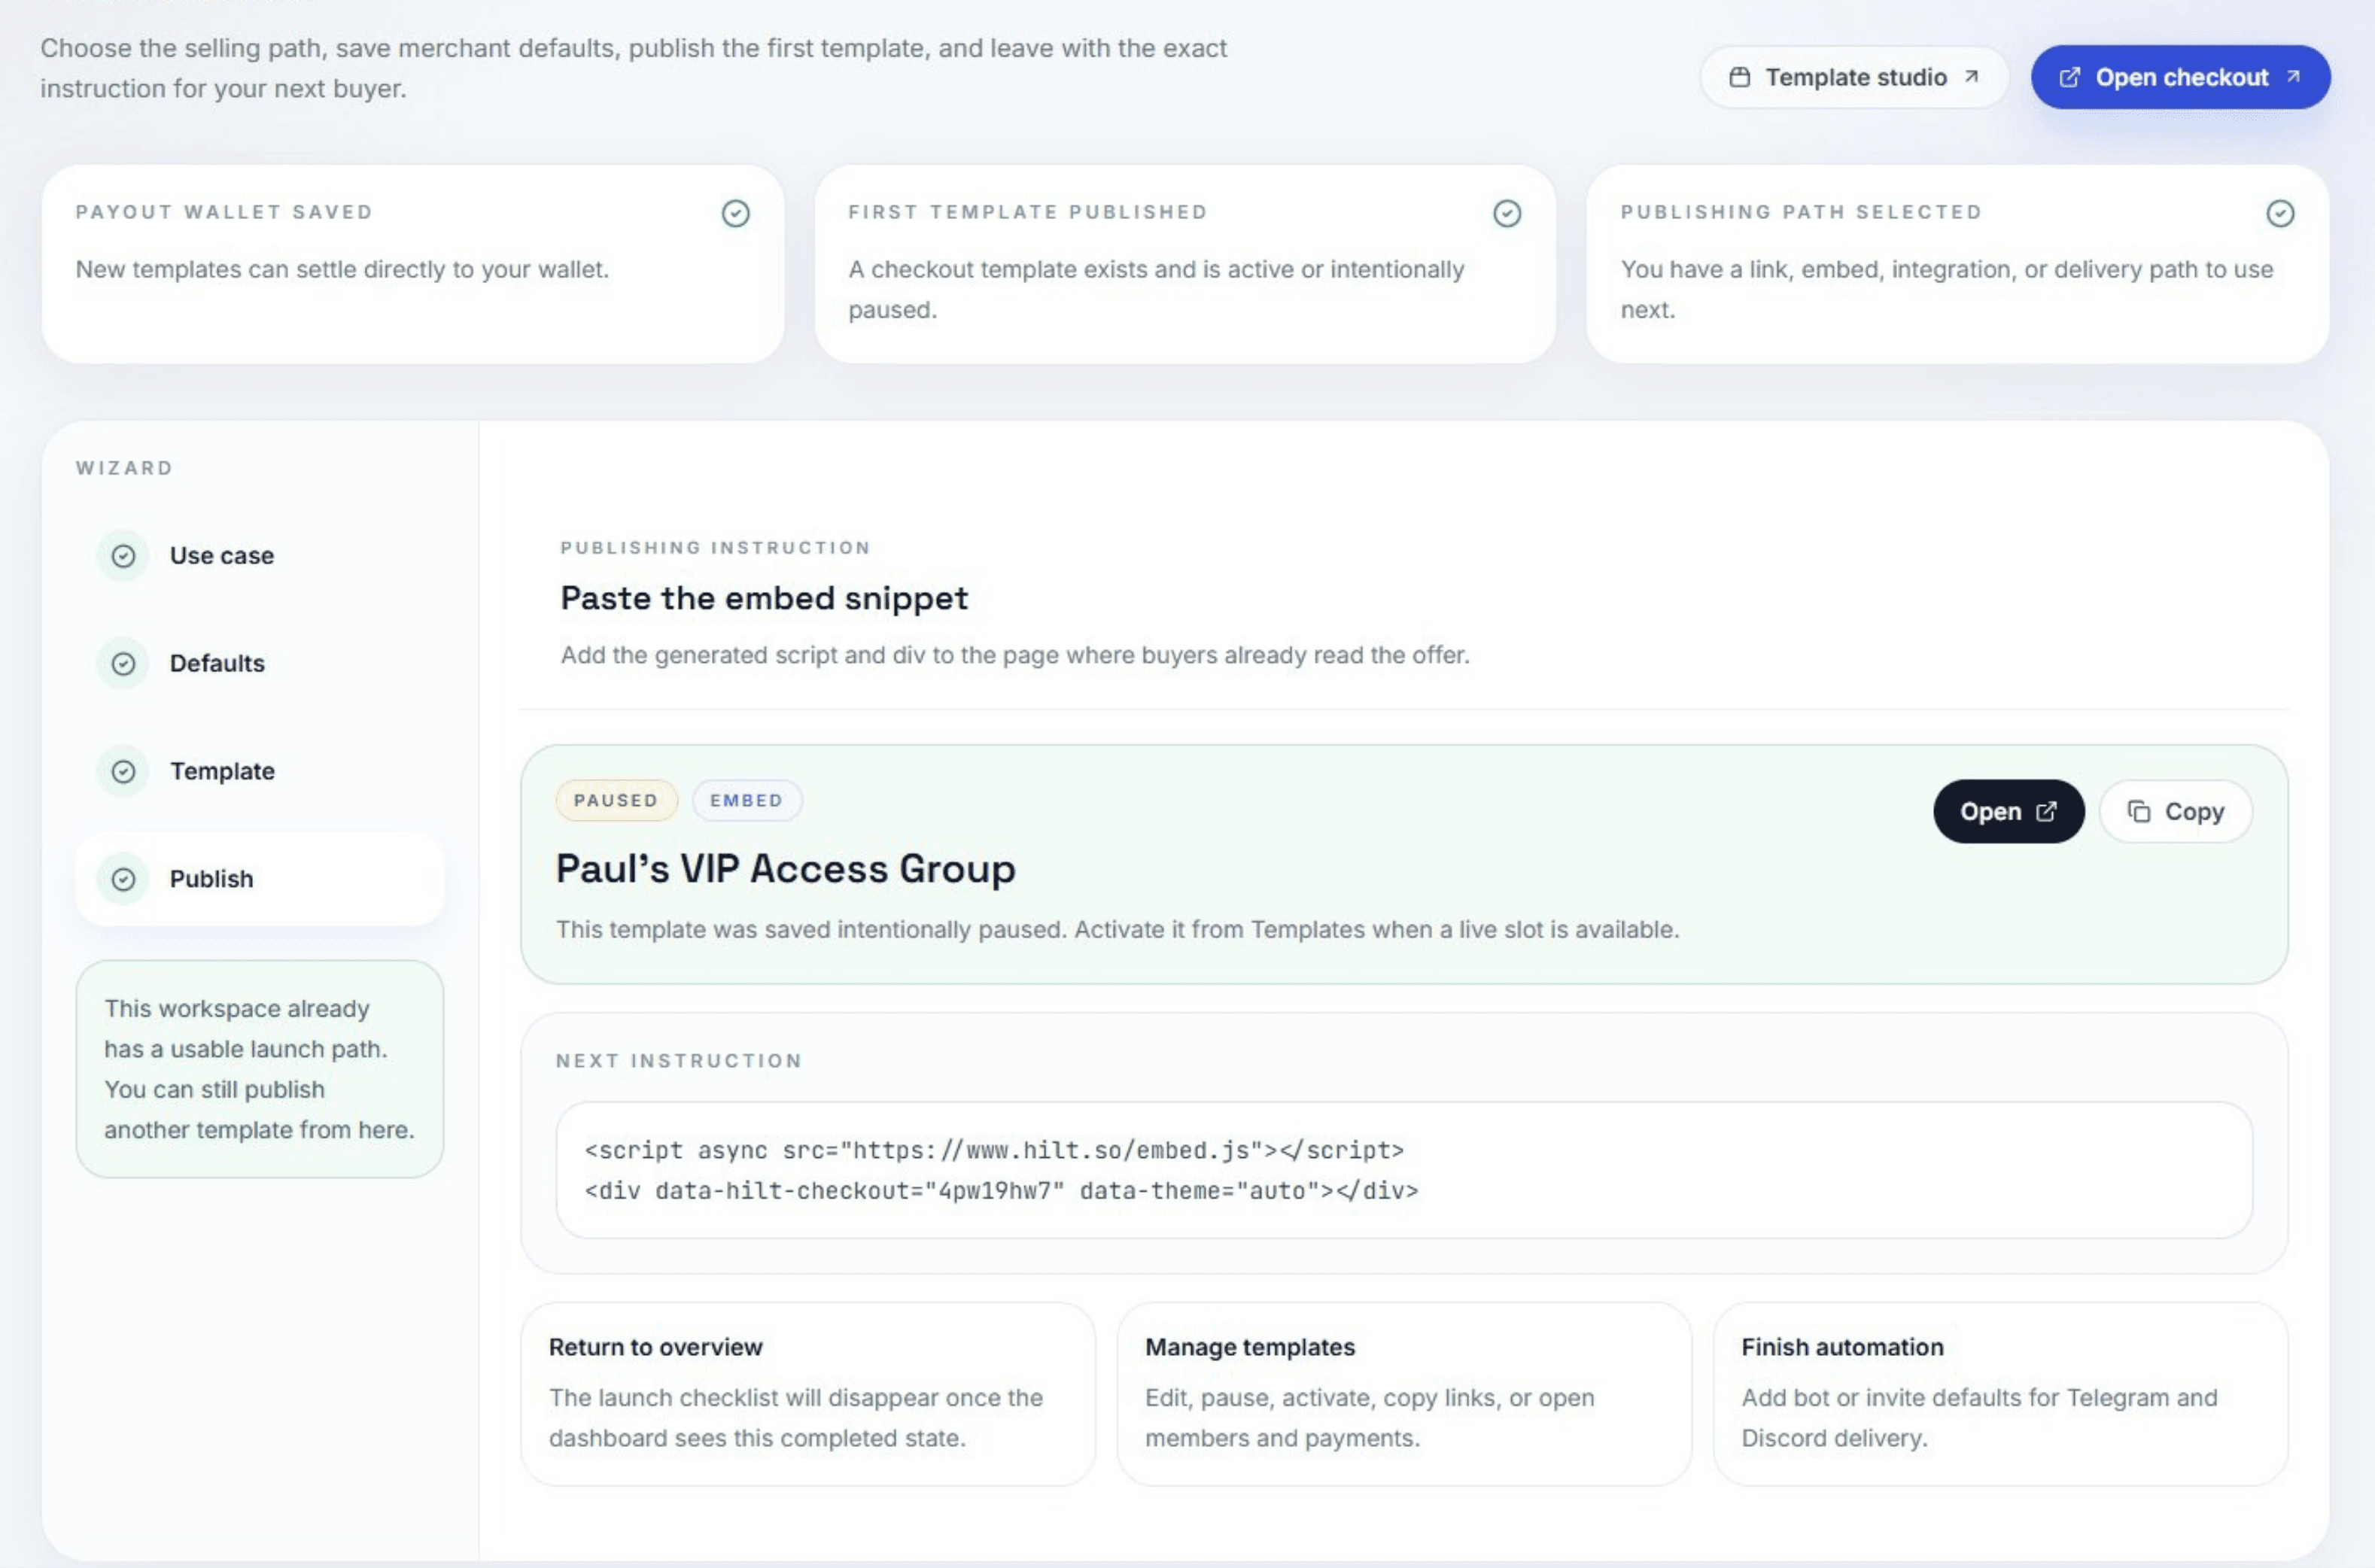Click the NEXT INSTRUCTION label
Screen dimensions: 2375x1568
679,1060
